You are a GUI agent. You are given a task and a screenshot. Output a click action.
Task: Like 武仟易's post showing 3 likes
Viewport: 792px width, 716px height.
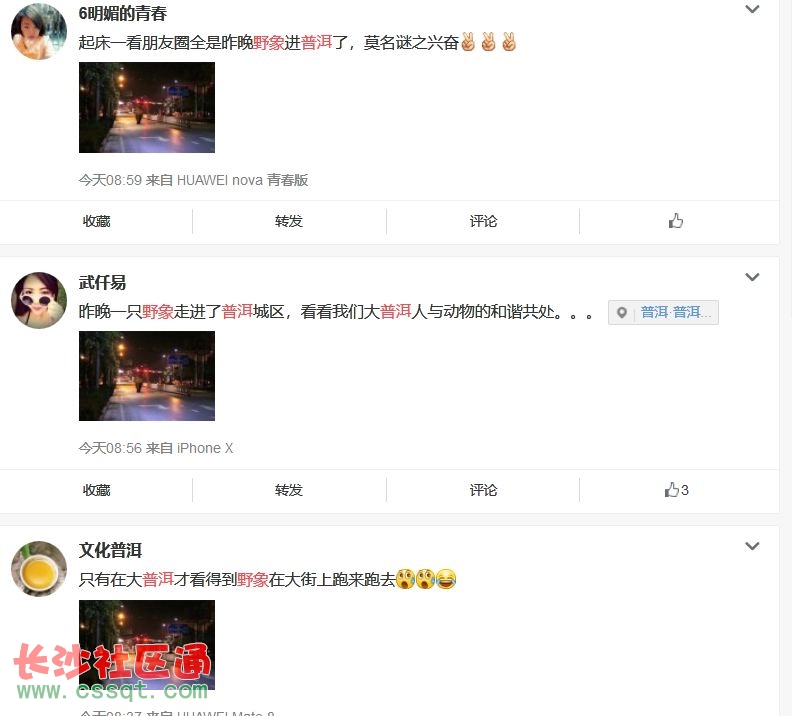(676, 490)
